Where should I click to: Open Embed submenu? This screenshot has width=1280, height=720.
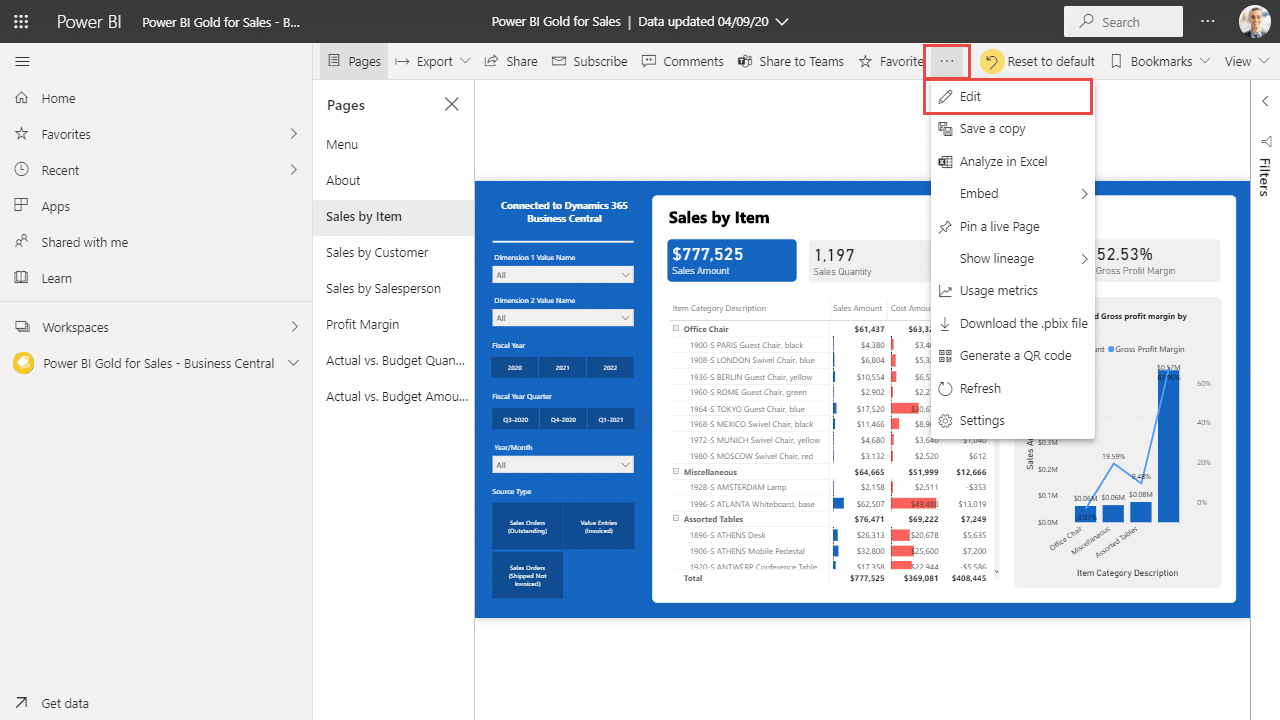coord(1013,194)
